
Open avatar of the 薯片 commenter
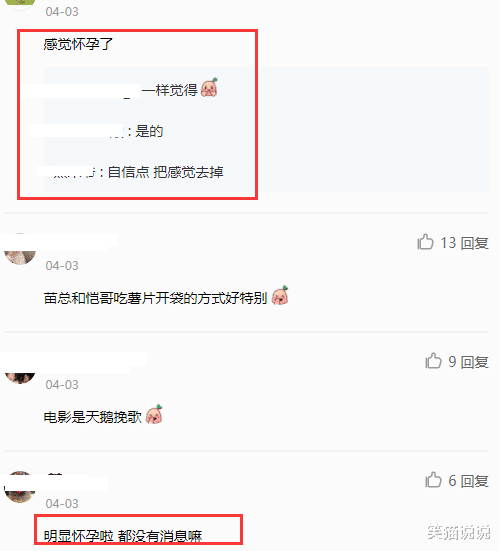pyautogui.click(x=20, y=250)
